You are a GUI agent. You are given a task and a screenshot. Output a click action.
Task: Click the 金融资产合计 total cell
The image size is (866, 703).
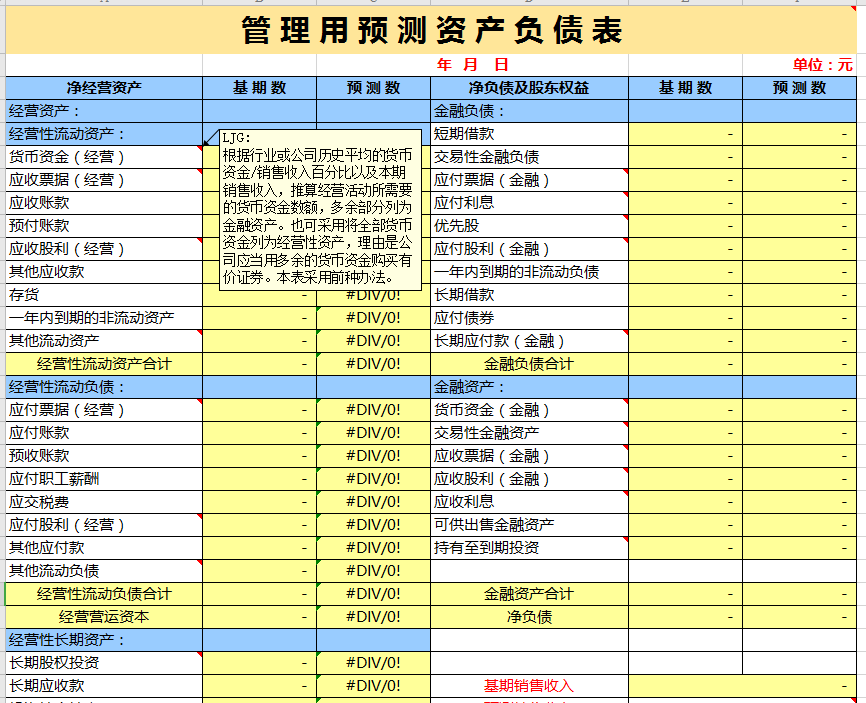(530, 593)
